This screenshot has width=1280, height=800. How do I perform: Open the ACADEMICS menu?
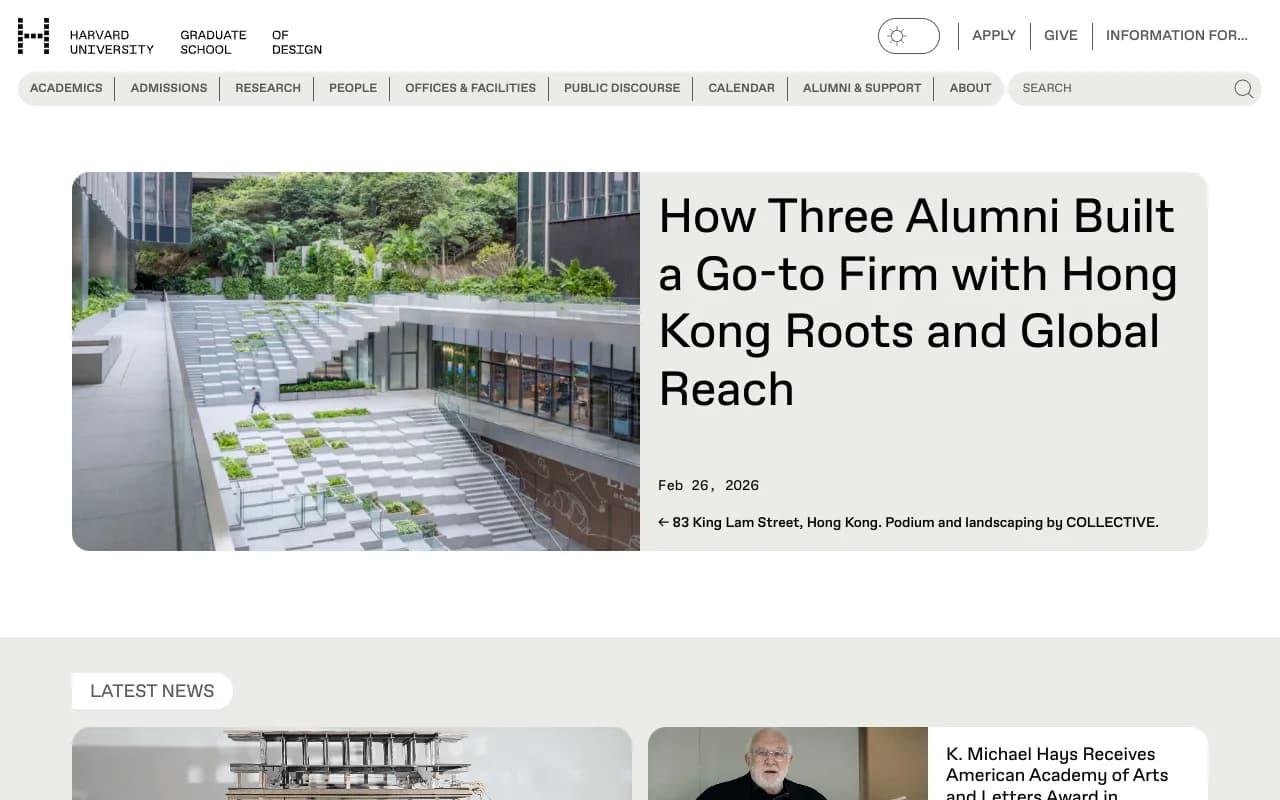[x=66, y=88]
